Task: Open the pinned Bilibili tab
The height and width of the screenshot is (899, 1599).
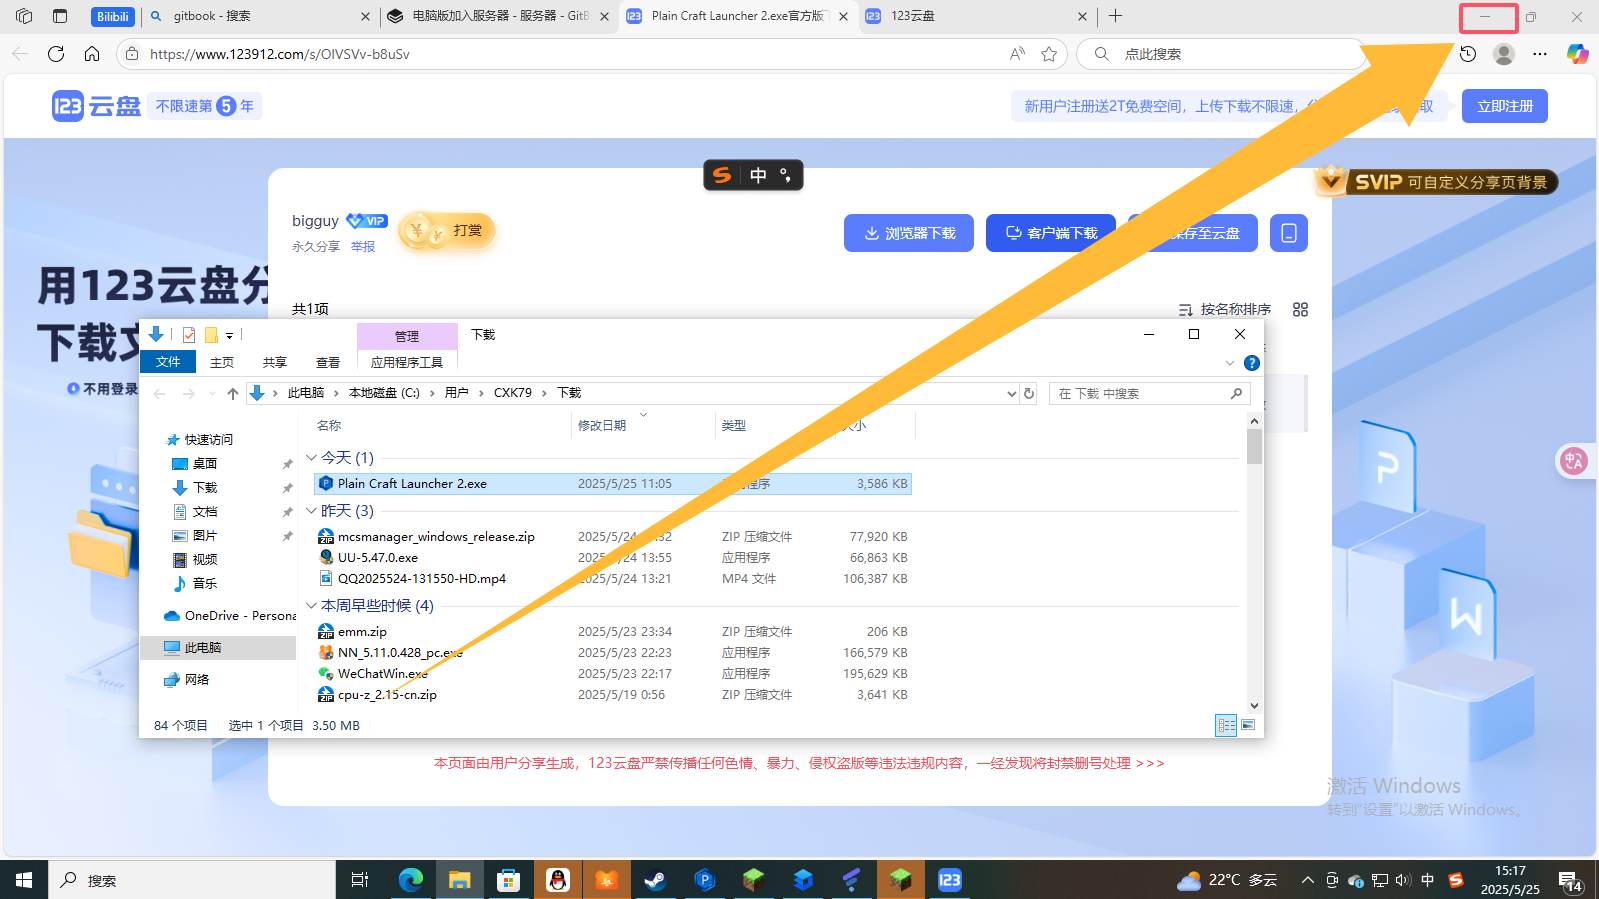Action: tap(112, 16)
